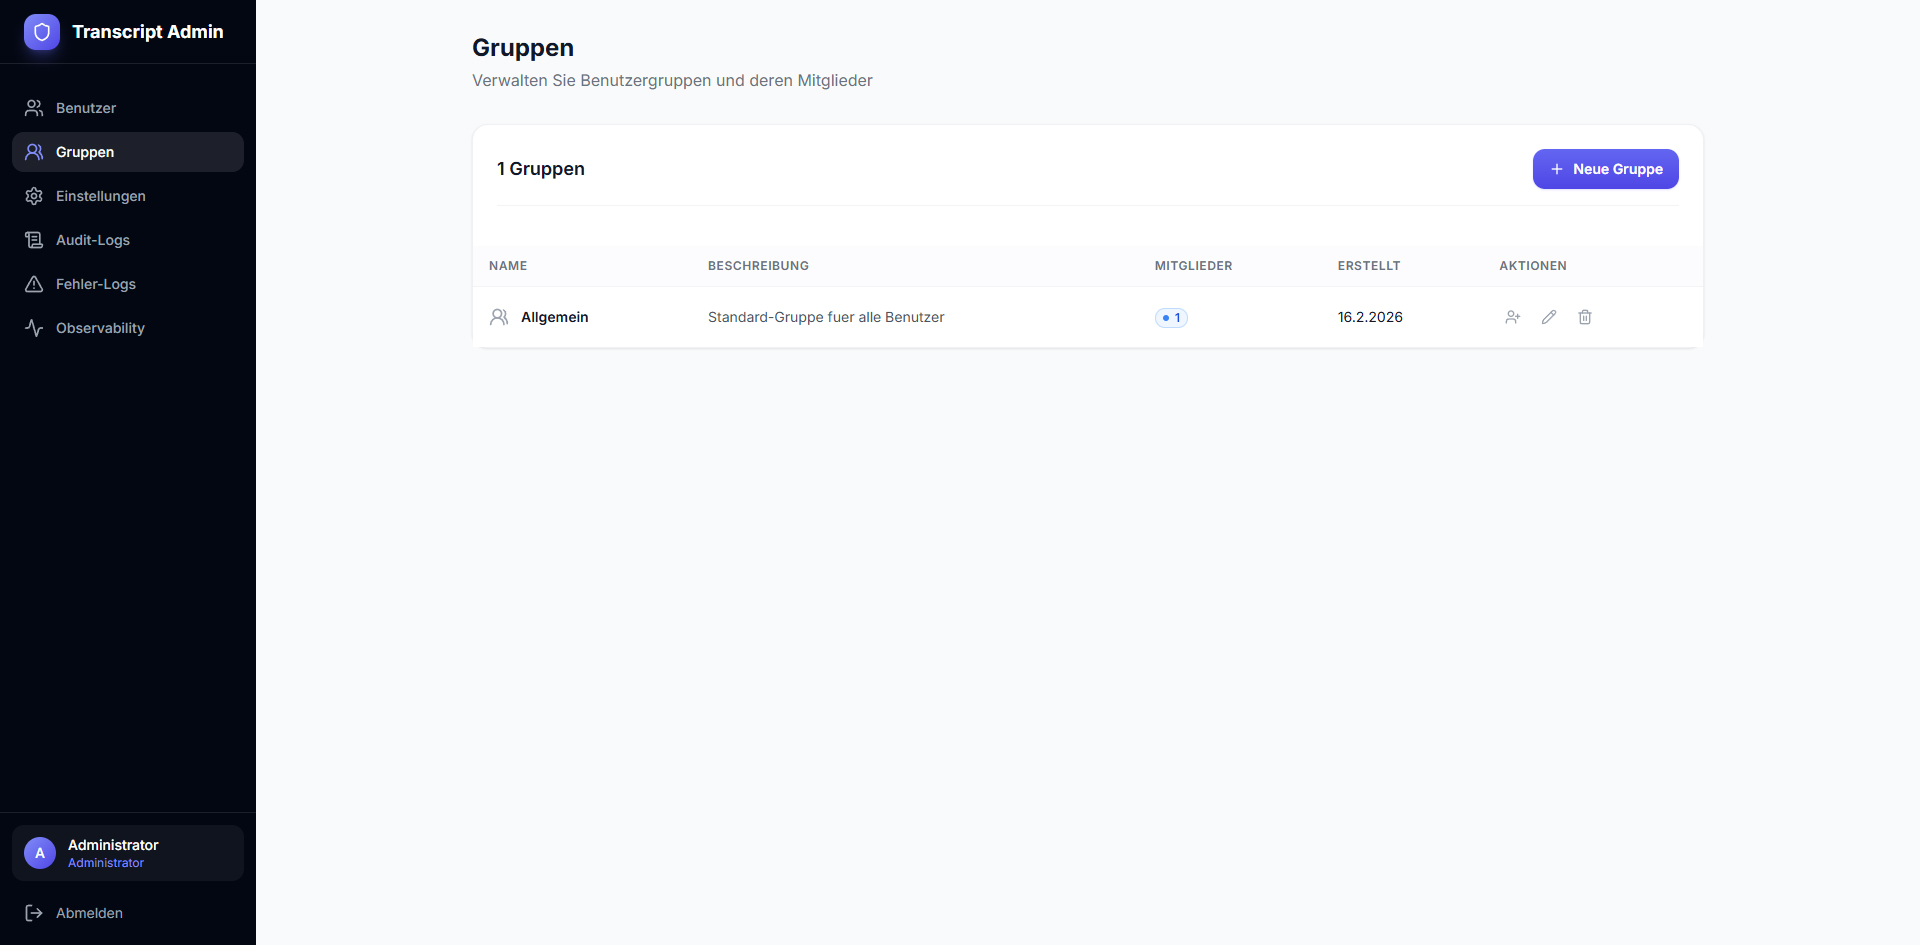Delete the Allgemein group via the trash icon
This screenshot has width=1920, height=945.
[1585, 317]
